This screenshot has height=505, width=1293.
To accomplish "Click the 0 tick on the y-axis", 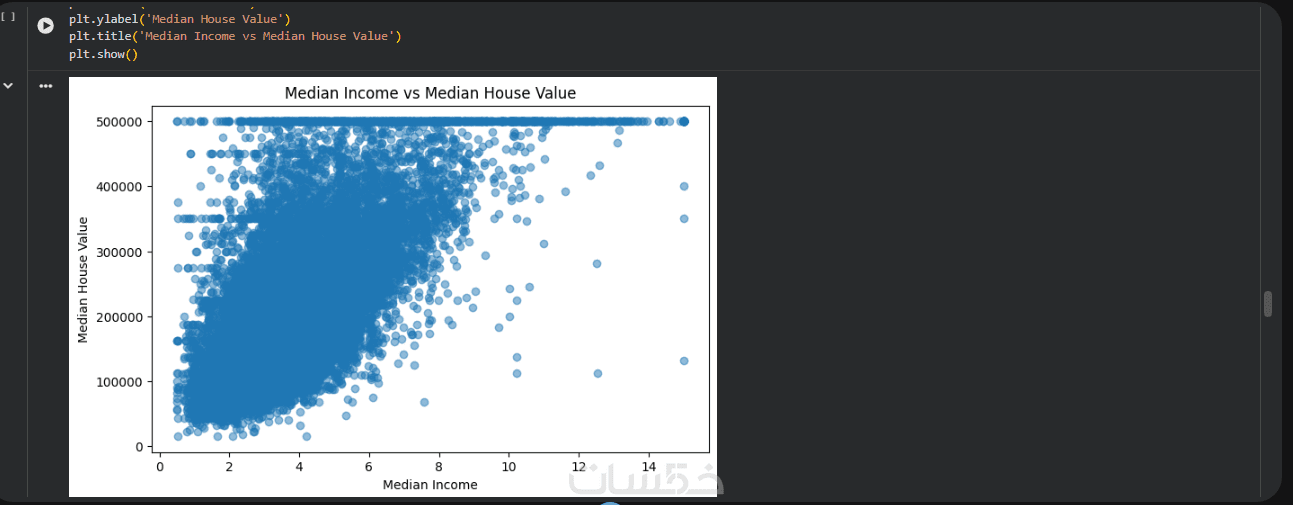I will click(x=140, y=447).
